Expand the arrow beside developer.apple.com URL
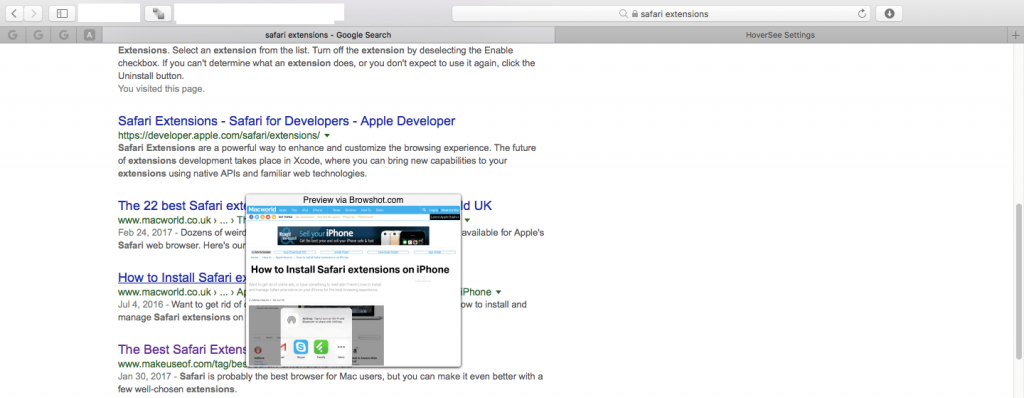Image resolution: width=1024 pixels, height=398 pixels. tap(327, 136)
